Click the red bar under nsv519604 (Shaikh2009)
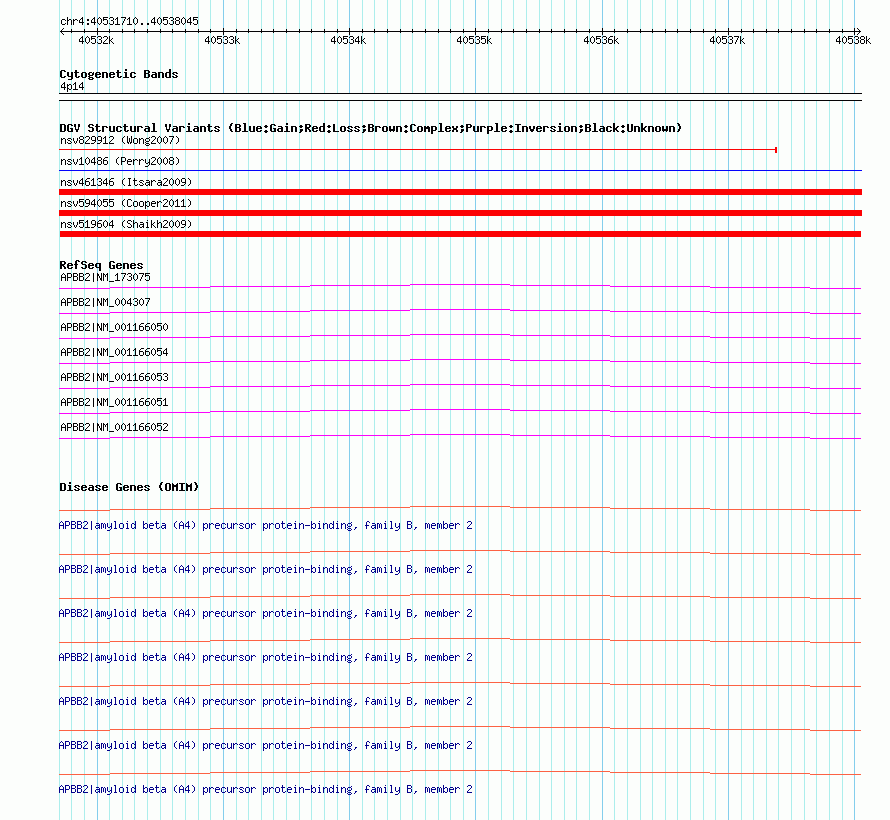 460,234
